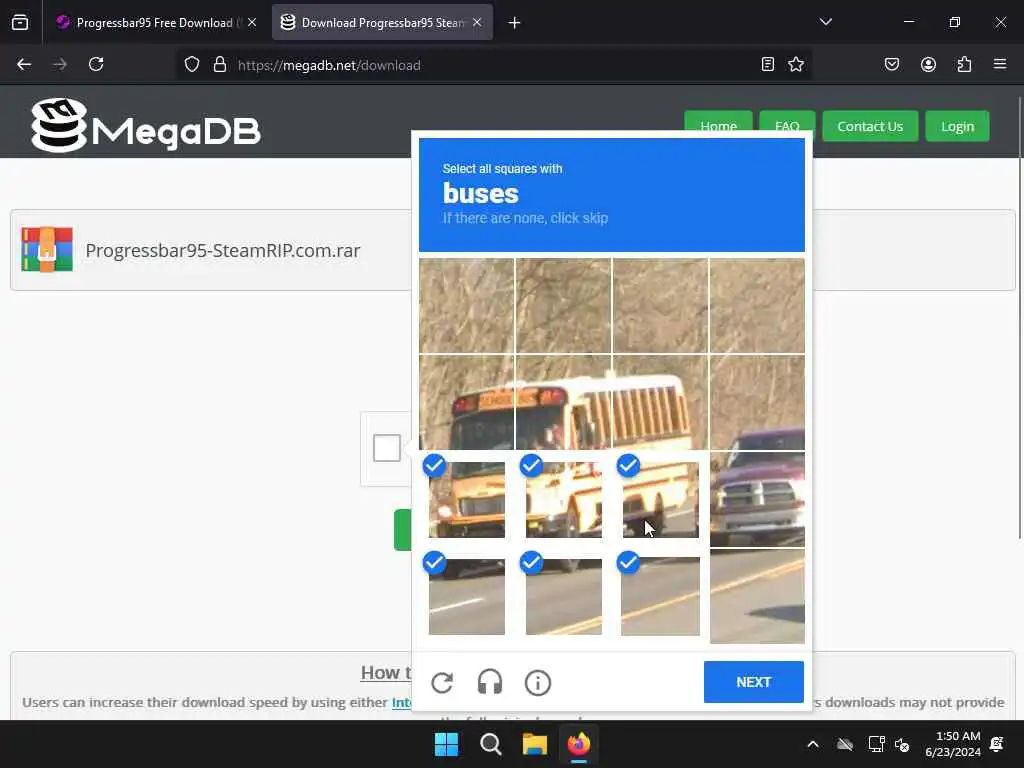
Task: Deselect bottom road tile below bus middle
Action: [x=564, y=596]
